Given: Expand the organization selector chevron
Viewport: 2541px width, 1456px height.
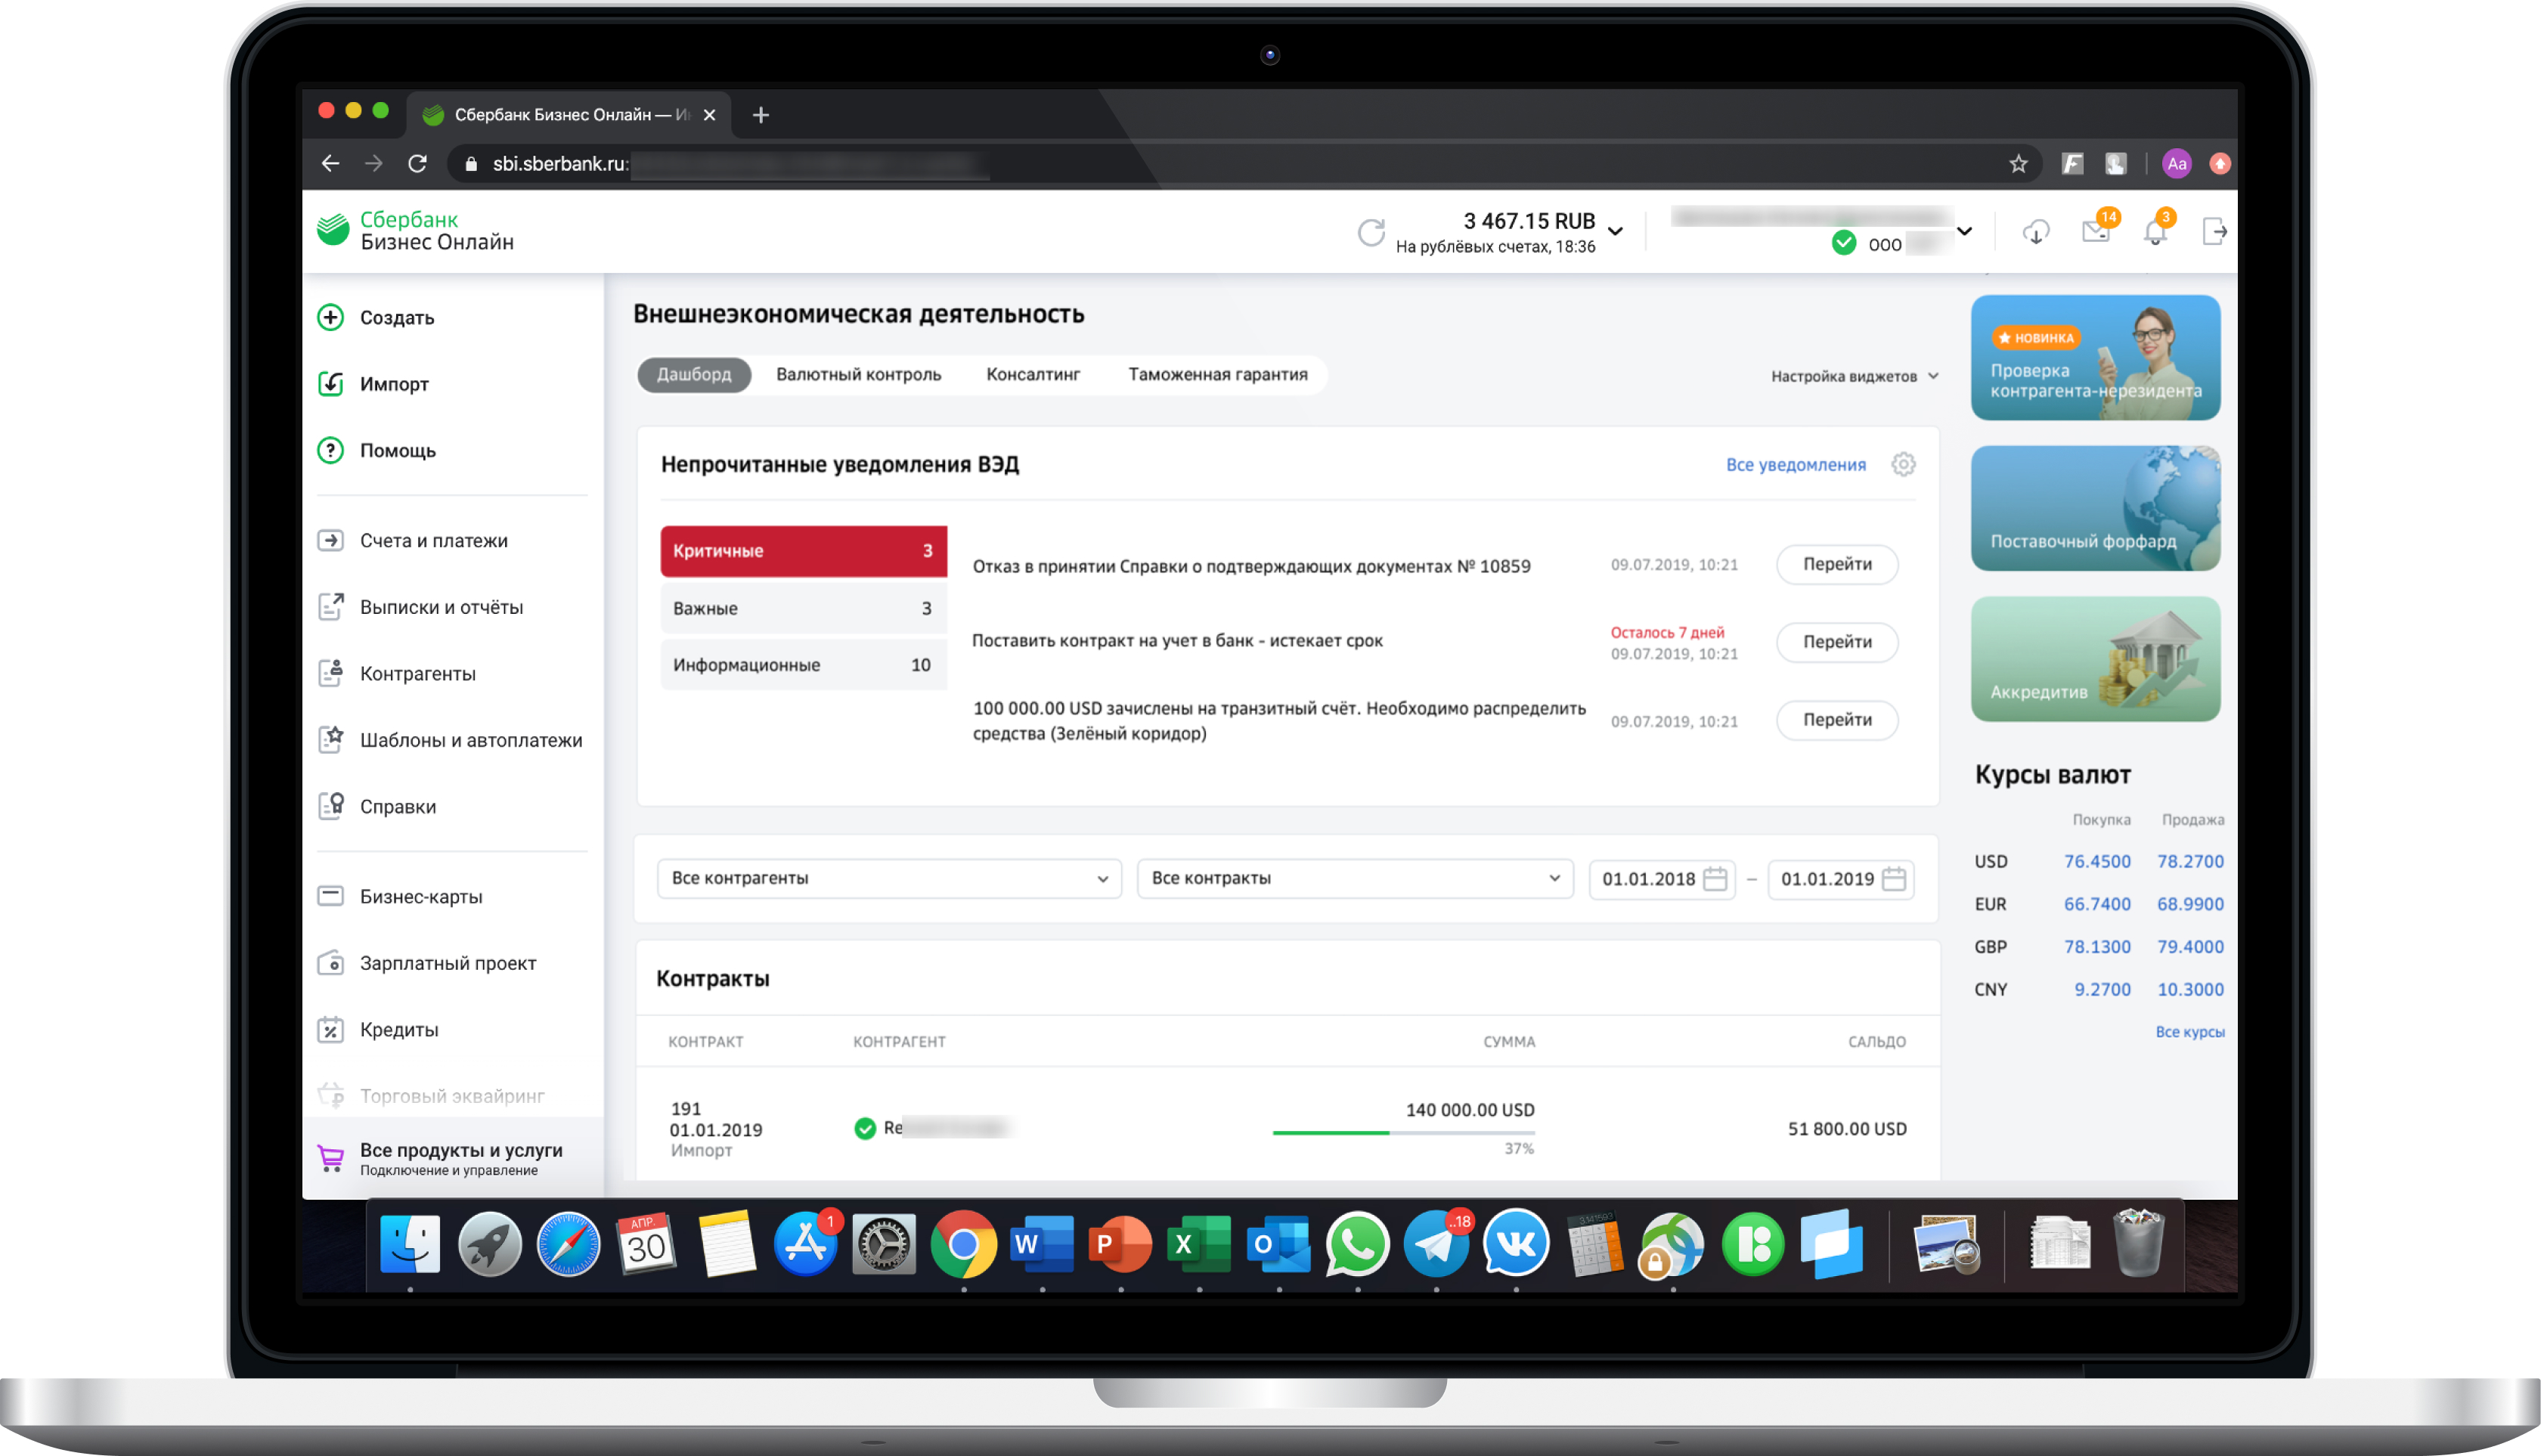Looking at the screenshot, I should tap(1965, 231).
